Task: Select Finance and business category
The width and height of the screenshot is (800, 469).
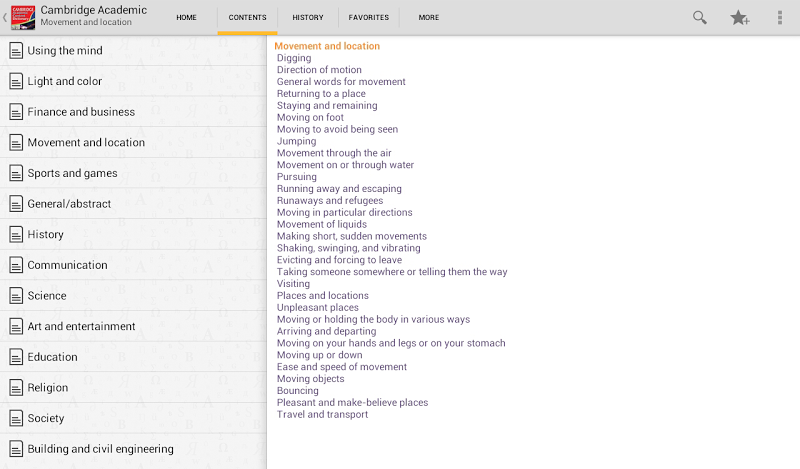Action: point(81,112)
